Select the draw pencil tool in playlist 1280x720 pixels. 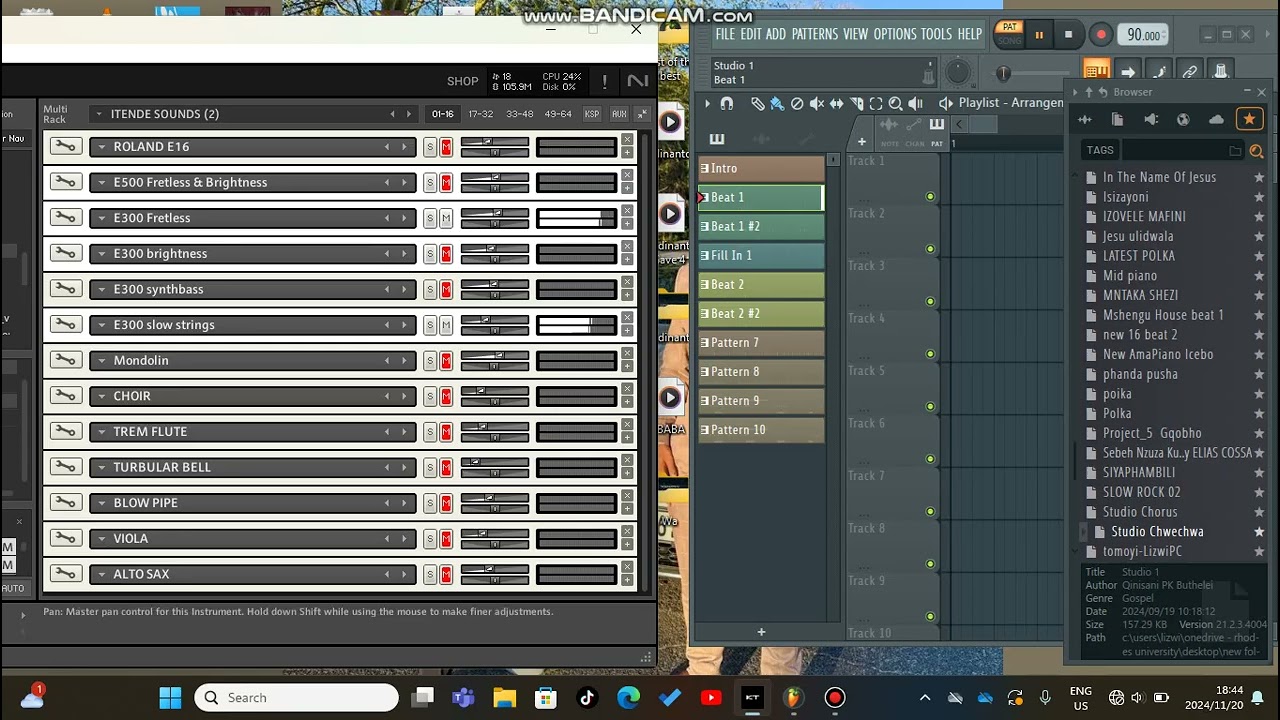[x=757, y=103]
